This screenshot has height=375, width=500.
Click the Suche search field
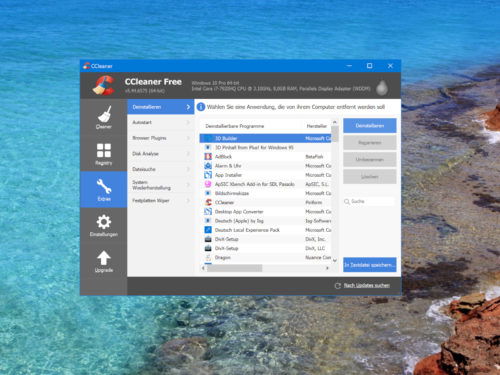click(x=369, y=201)
